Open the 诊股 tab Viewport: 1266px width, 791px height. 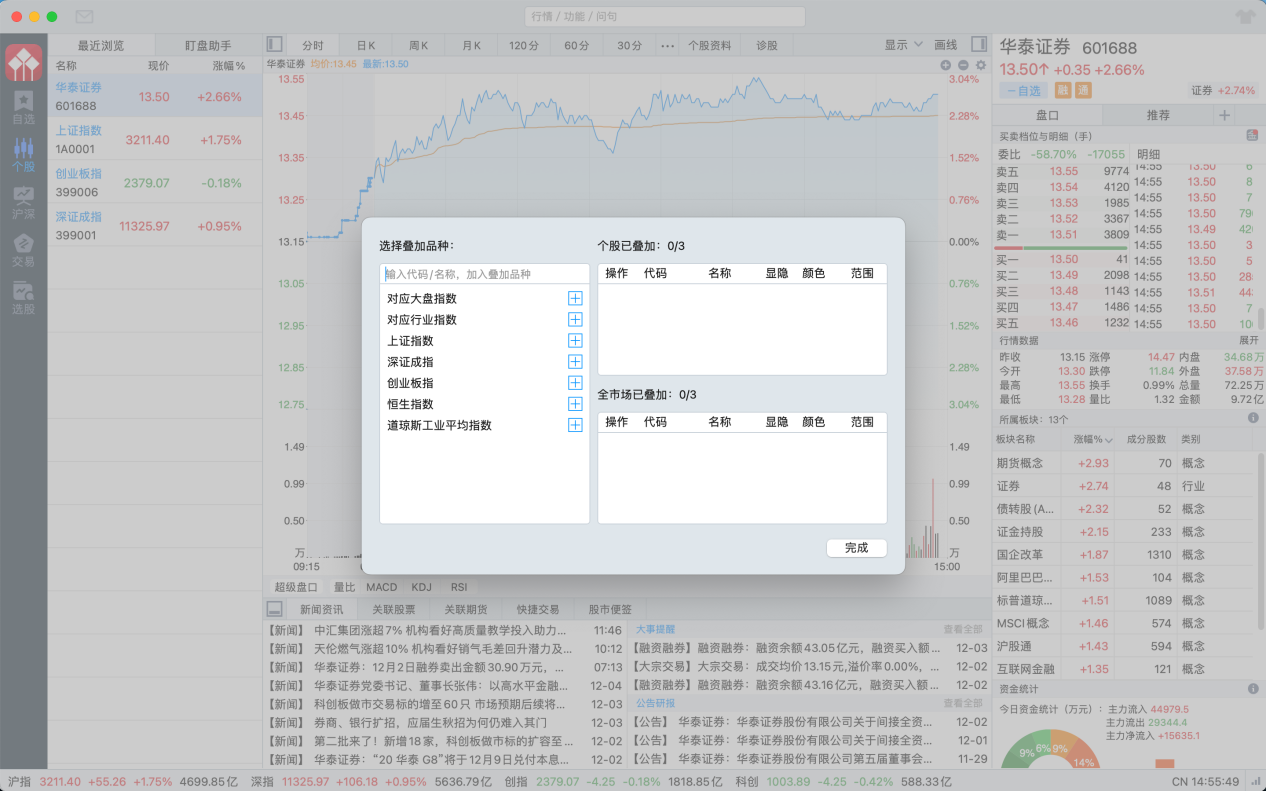point(766,45)
